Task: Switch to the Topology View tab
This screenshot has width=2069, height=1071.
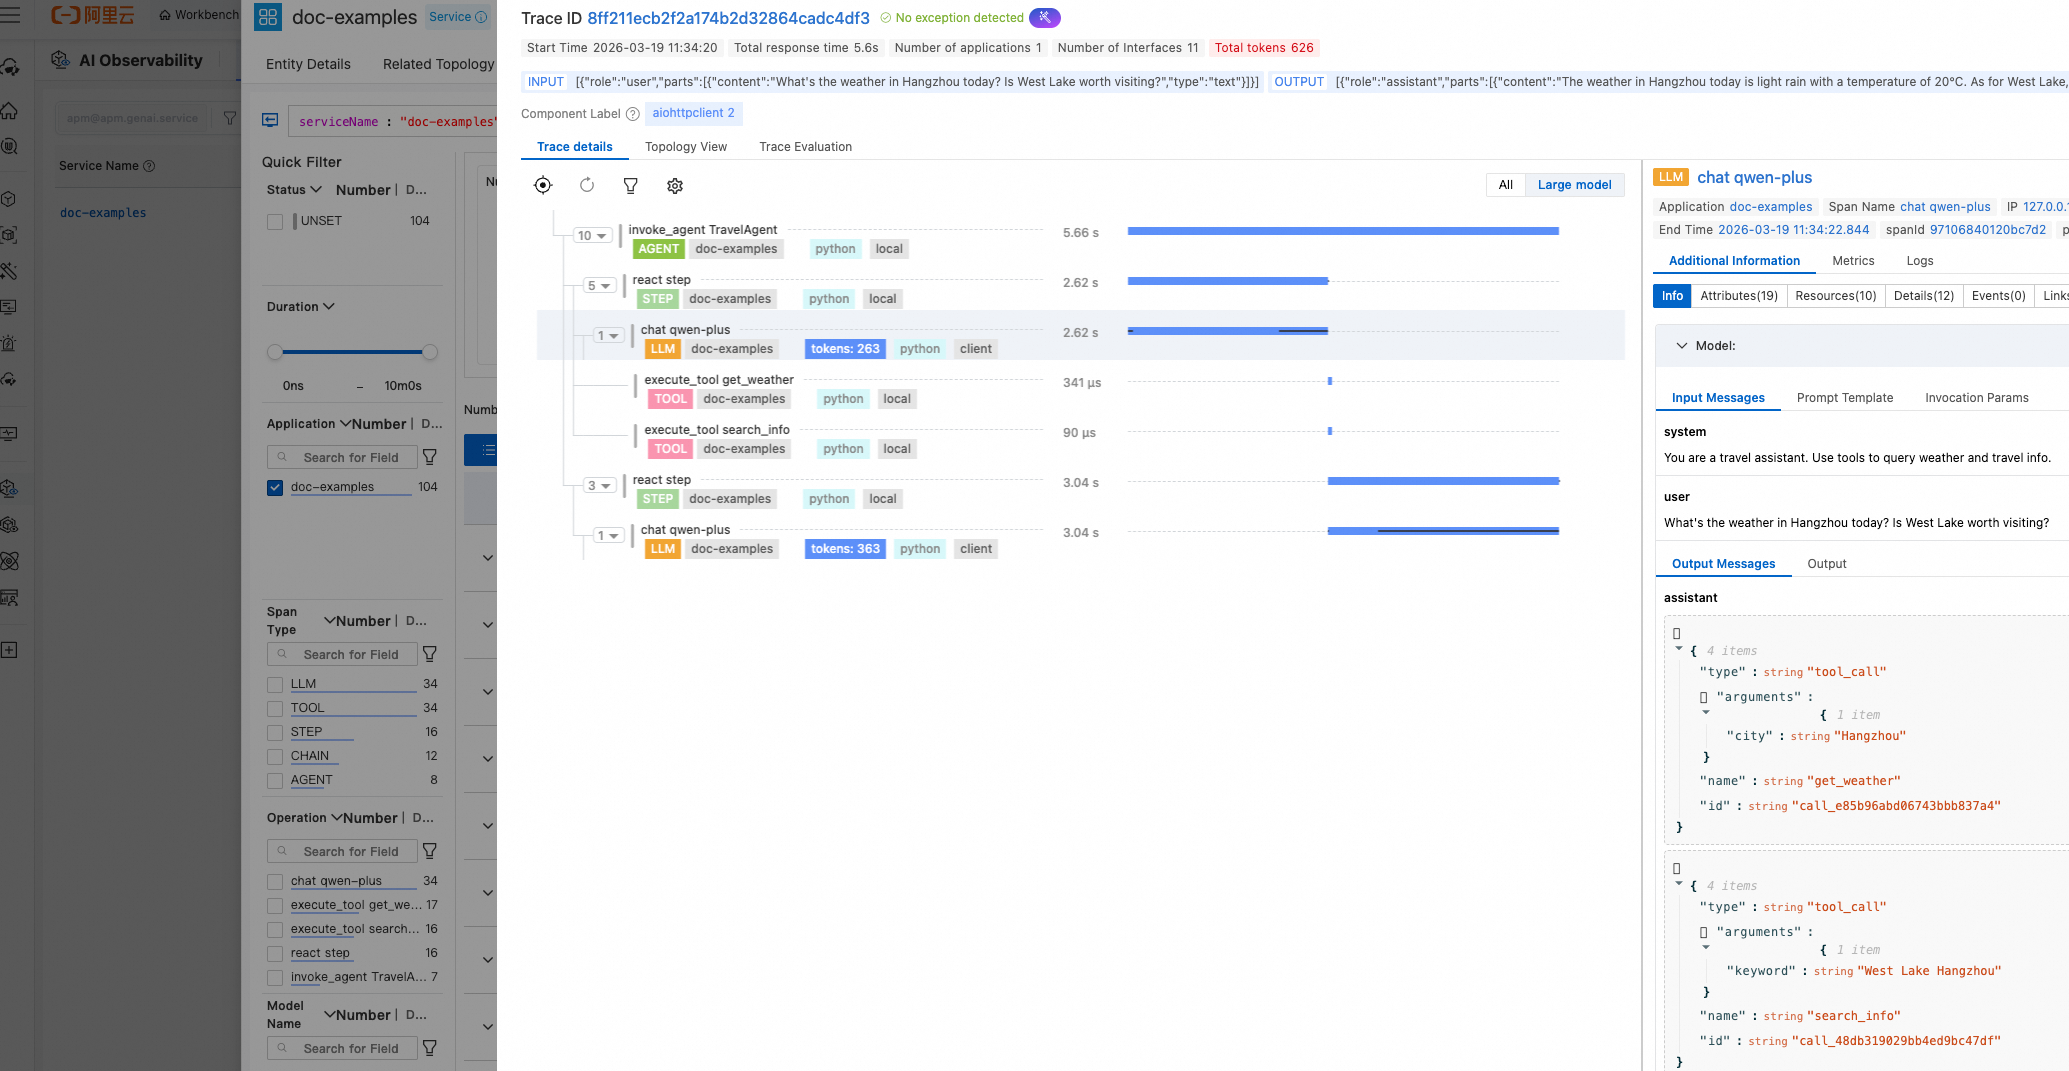Action: (x=686, y=147)
